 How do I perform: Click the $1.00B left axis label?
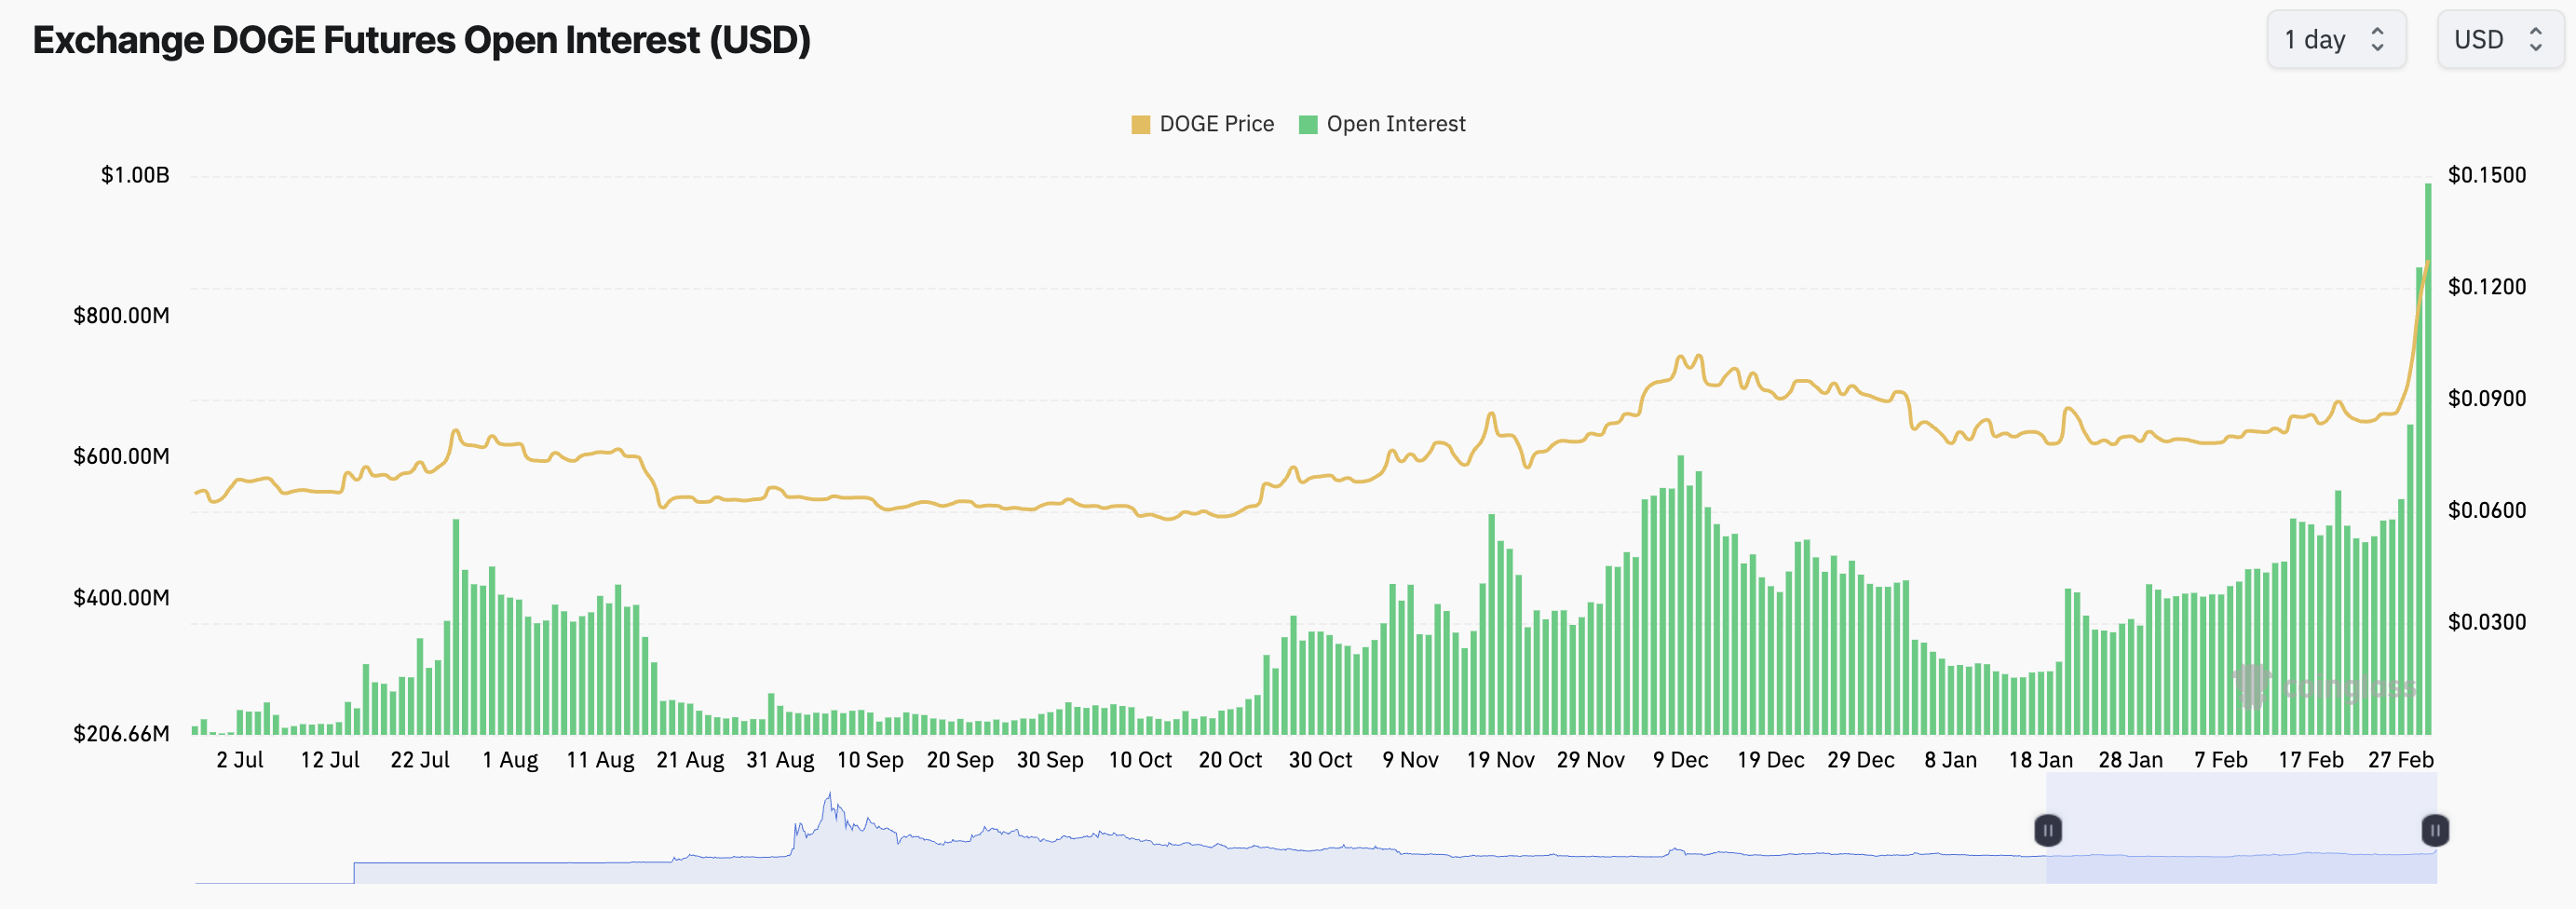tap(135, 175)
